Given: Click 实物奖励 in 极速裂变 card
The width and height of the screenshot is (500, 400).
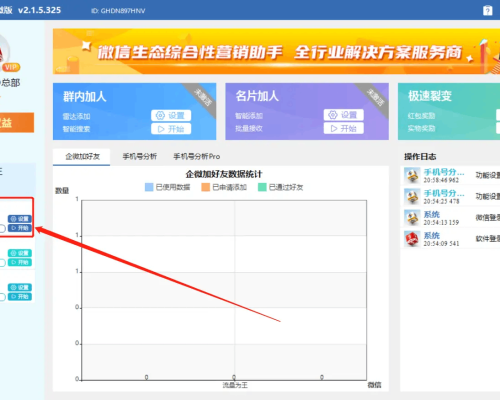Looking at the screenshot, I should pyautogui.click(x=421, y=128).
